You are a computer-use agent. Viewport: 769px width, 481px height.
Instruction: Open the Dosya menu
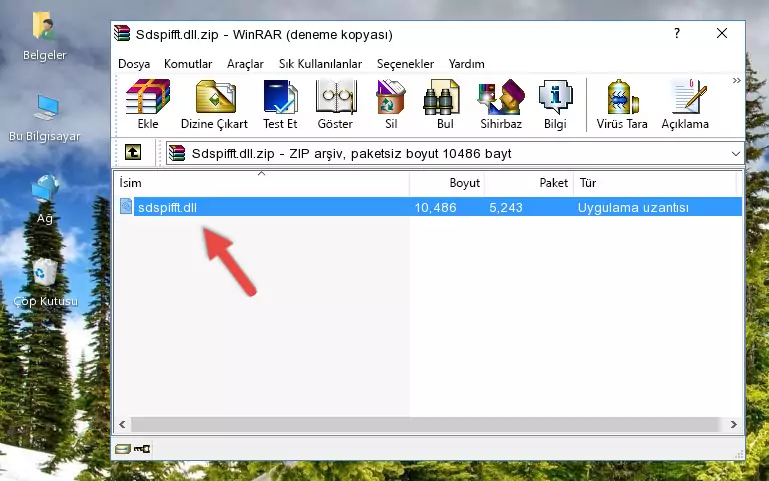coord(134,64)
